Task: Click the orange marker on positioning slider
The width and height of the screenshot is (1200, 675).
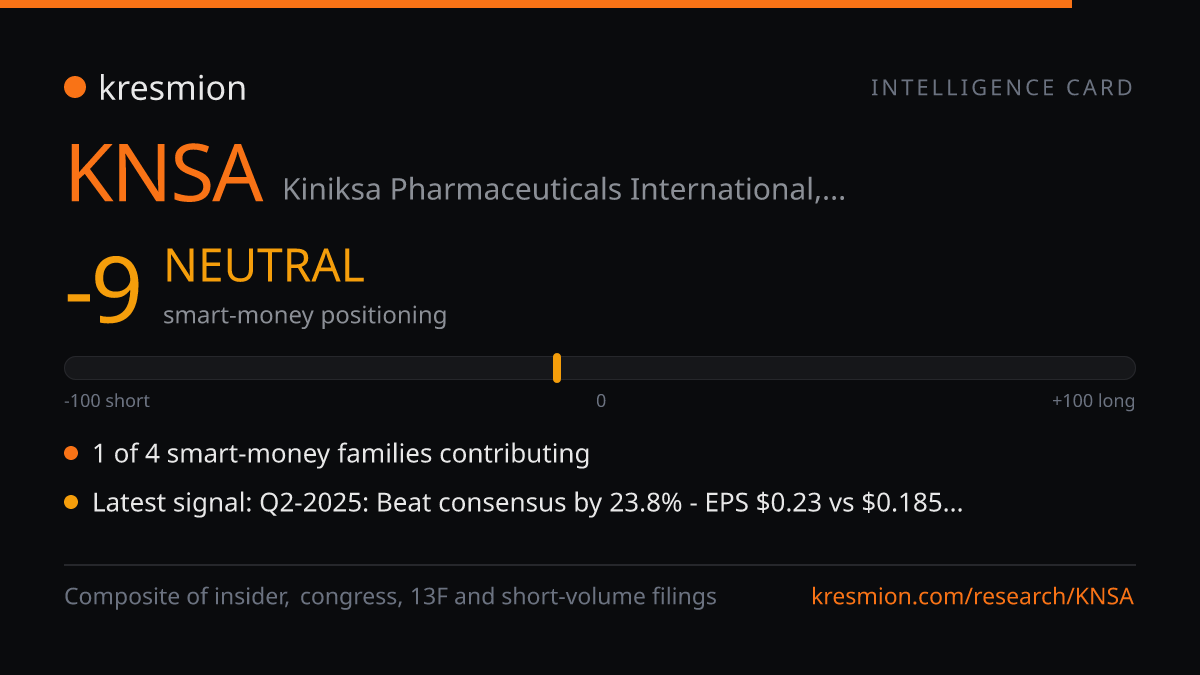Action: 556,368
